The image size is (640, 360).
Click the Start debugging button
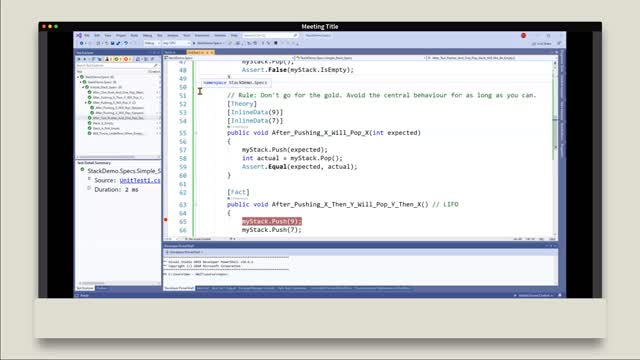[208, 43]
